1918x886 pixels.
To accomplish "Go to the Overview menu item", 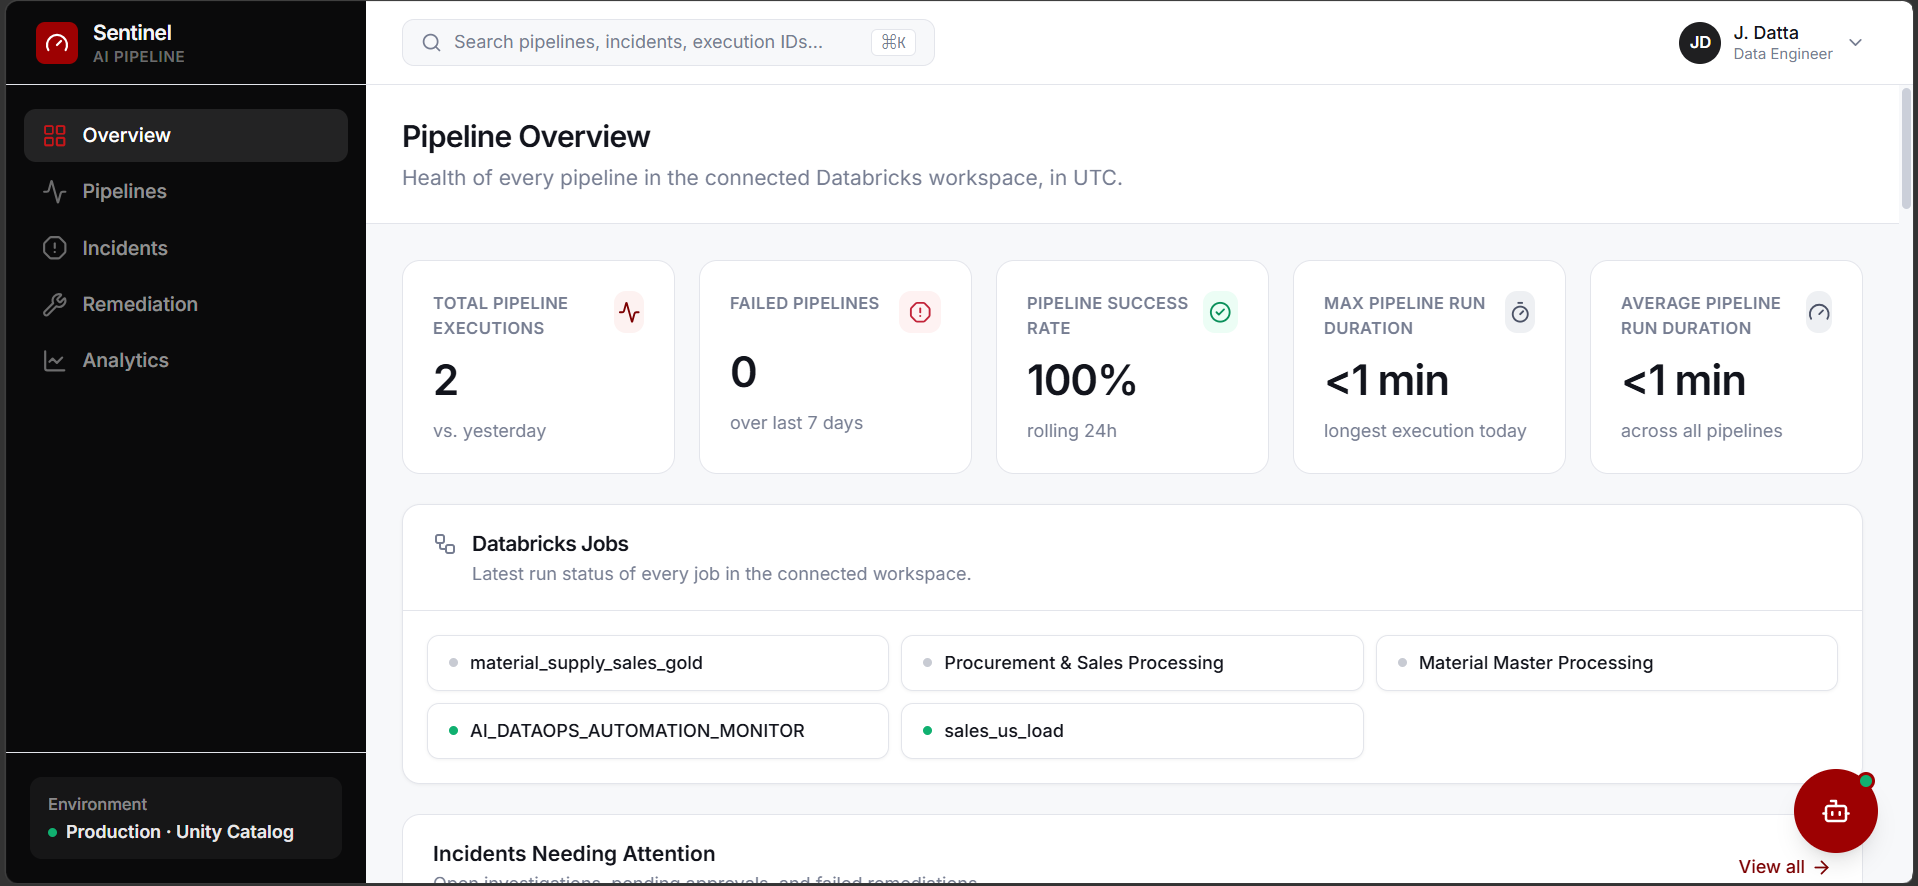I will coord(186,135).
